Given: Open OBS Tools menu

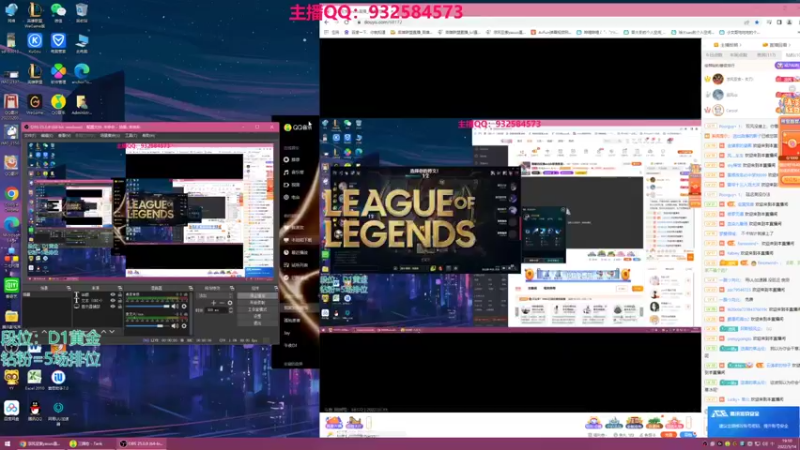Looking at the screenshot, I should [131, 136].
